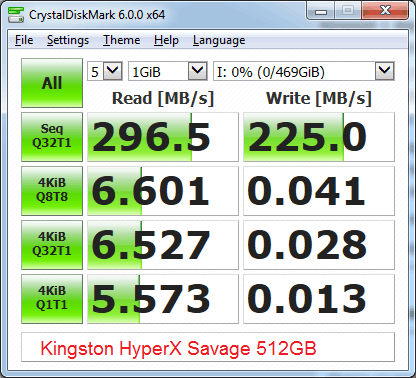Expand the drive selection dropdown I: 0%
The height and width of the screenshot is (378, 416).
(304, 71)
